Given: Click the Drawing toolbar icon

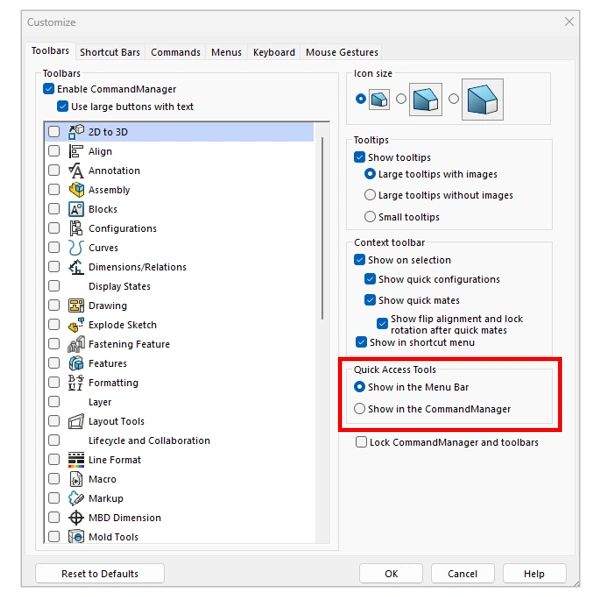Looking at the screenshot, I should (76, 306).
